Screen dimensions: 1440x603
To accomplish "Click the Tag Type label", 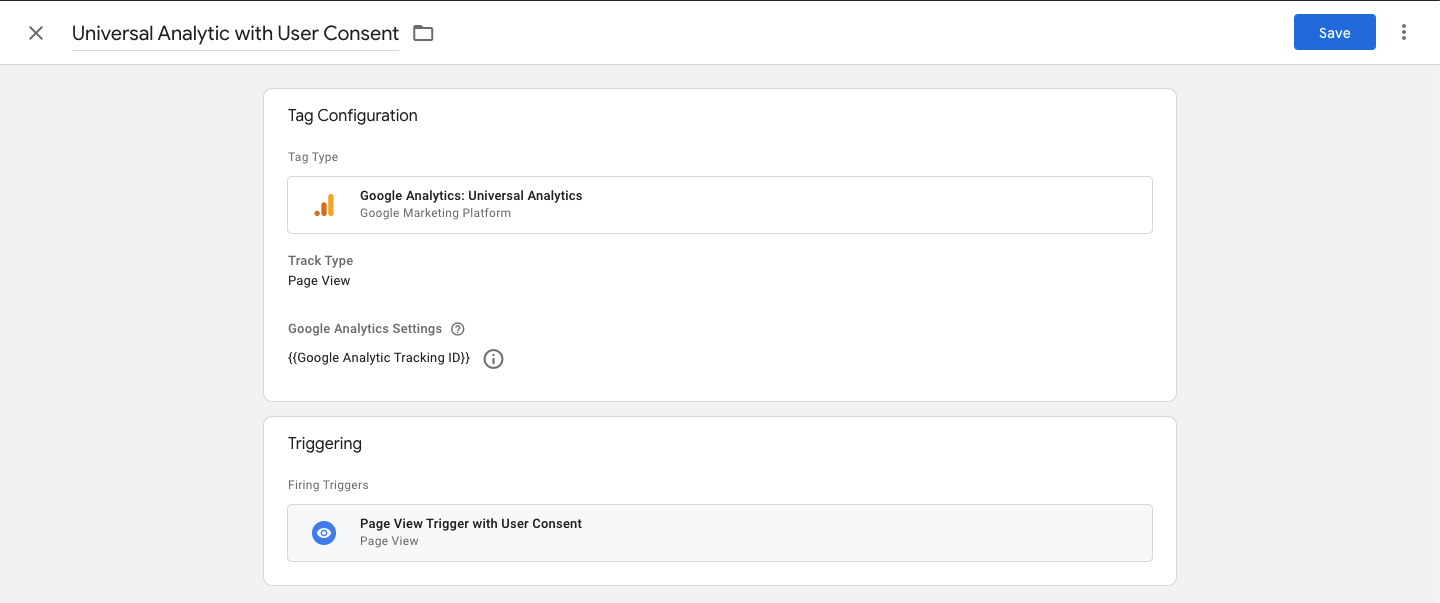I will point(313,157).
